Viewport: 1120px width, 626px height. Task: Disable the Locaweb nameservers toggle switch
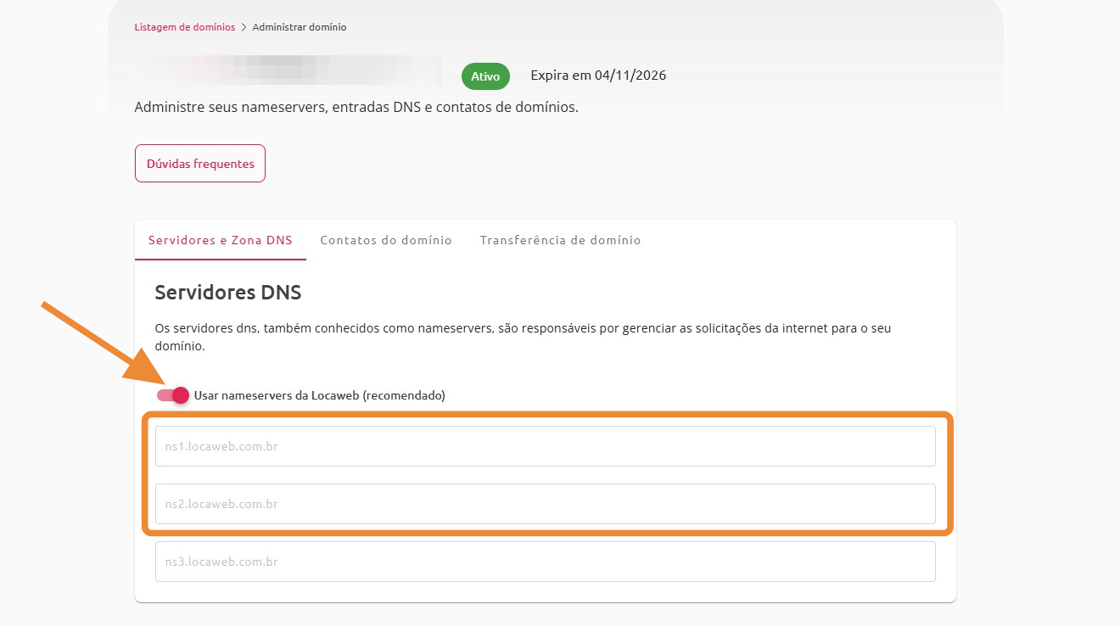[x=172, y=396]
